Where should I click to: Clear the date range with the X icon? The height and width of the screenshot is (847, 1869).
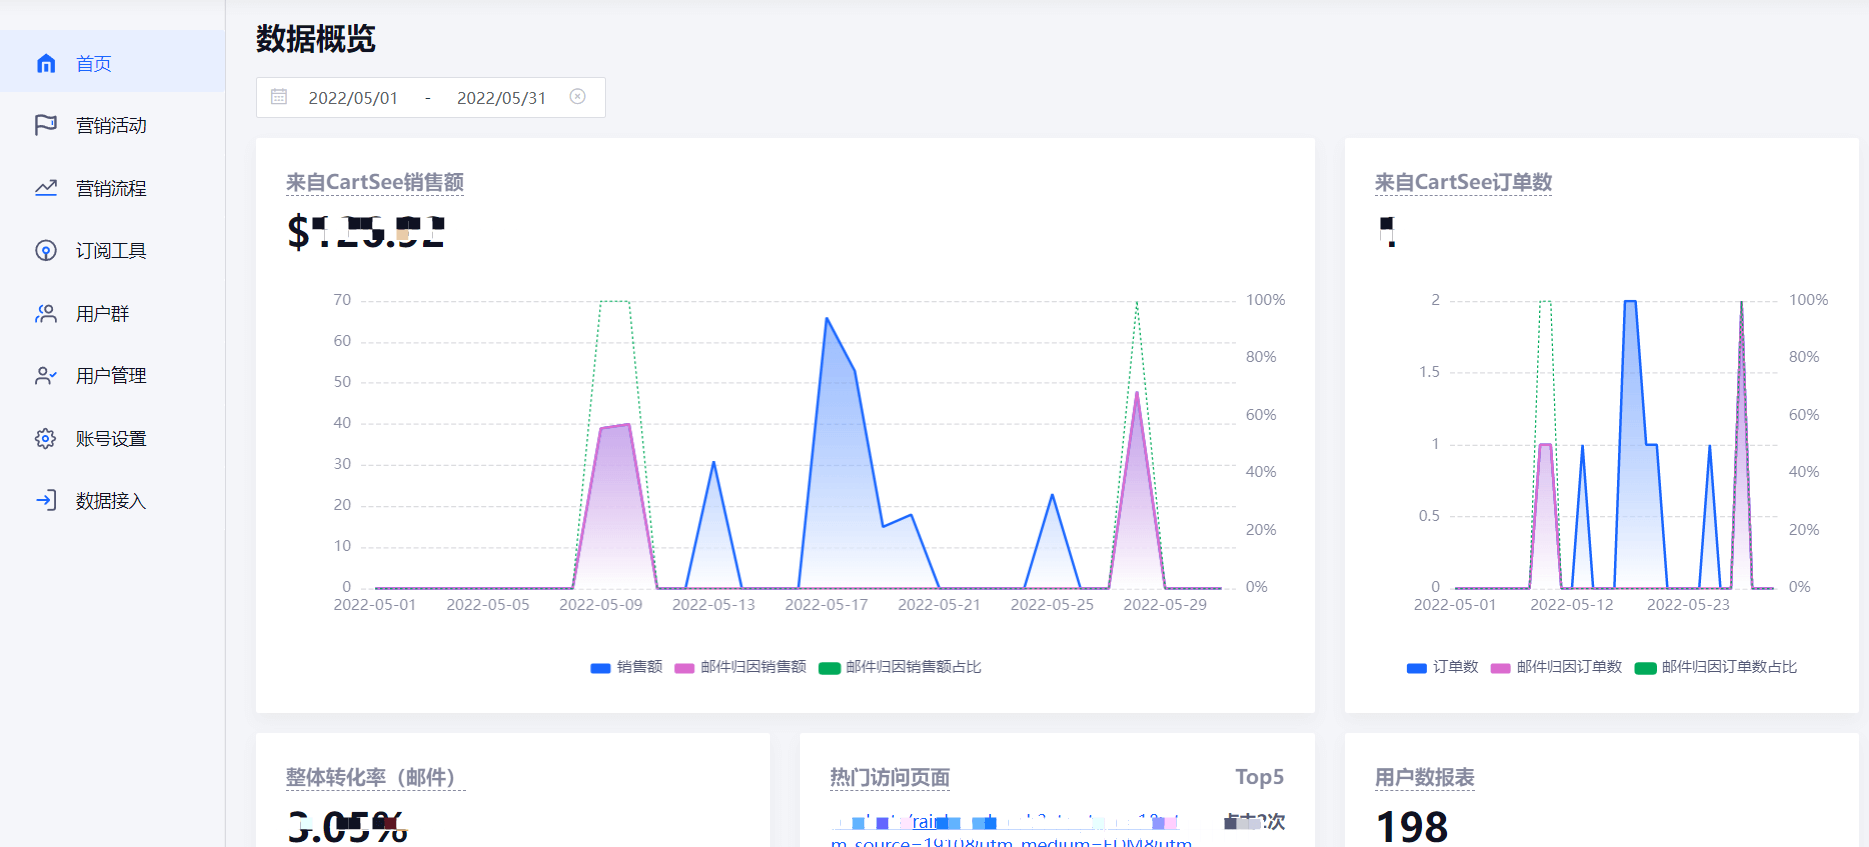click(x=578, y=97)
